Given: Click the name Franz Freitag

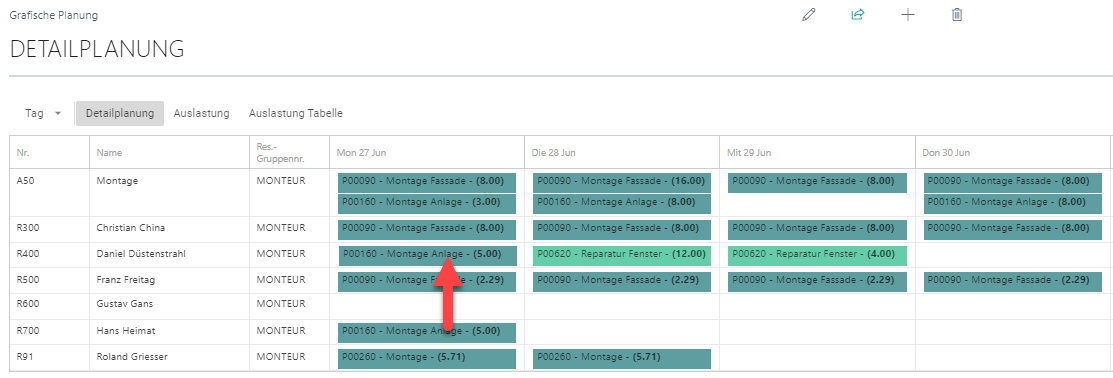Looking at the screenshot, I should 125,280.
